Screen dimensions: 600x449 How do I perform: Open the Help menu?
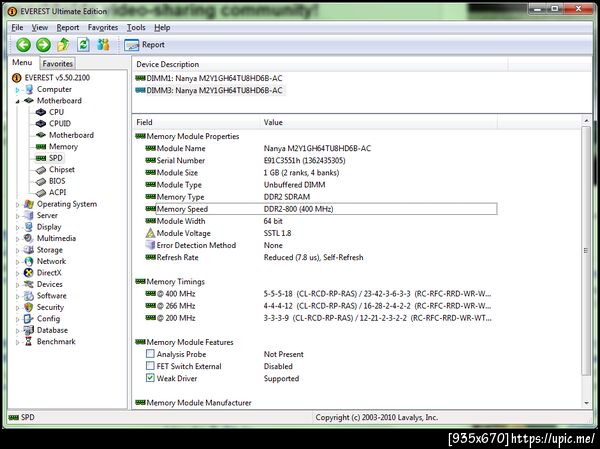(162, 28)
